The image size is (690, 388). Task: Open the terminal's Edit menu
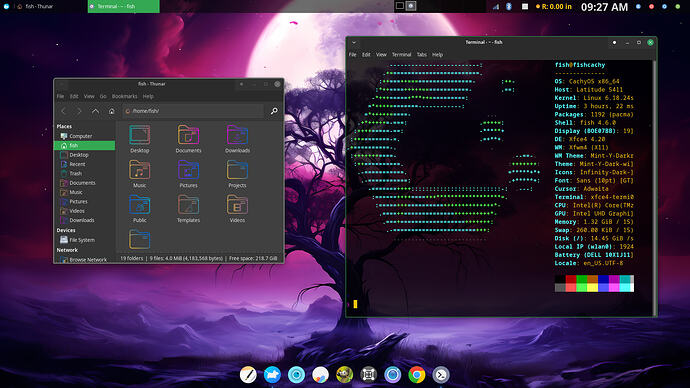[x=366, y=55]
